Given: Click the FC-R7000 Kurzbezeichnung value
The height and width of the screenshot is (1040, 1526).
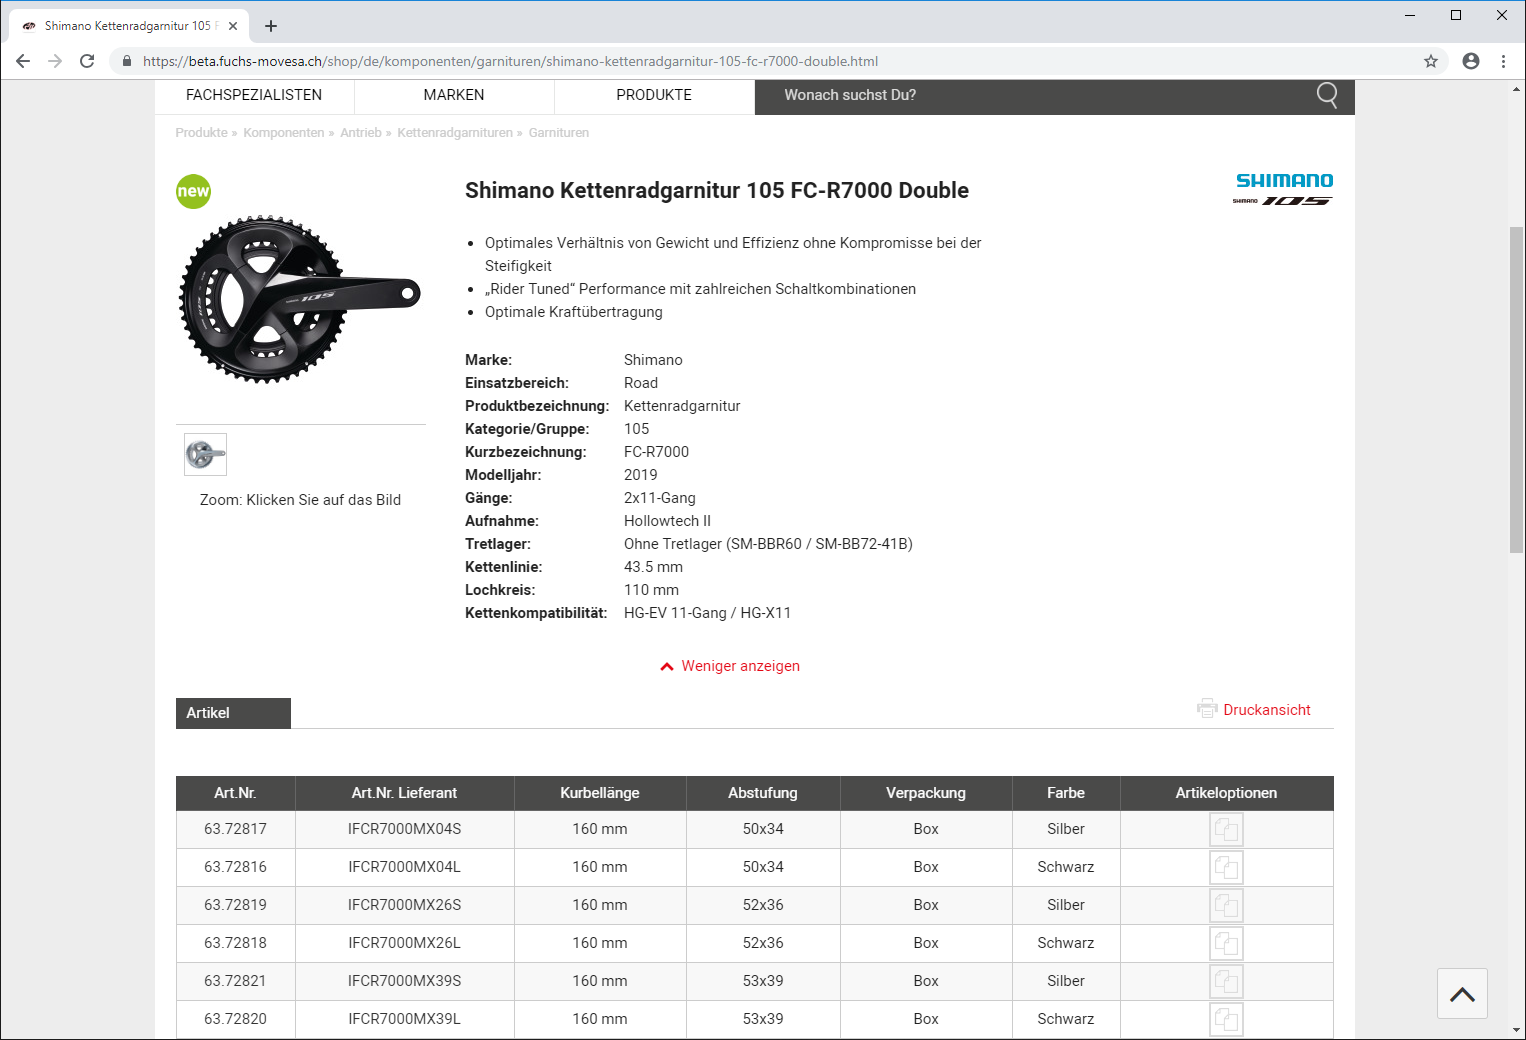Looking at the screenshot, I should [x=656, y=452].
